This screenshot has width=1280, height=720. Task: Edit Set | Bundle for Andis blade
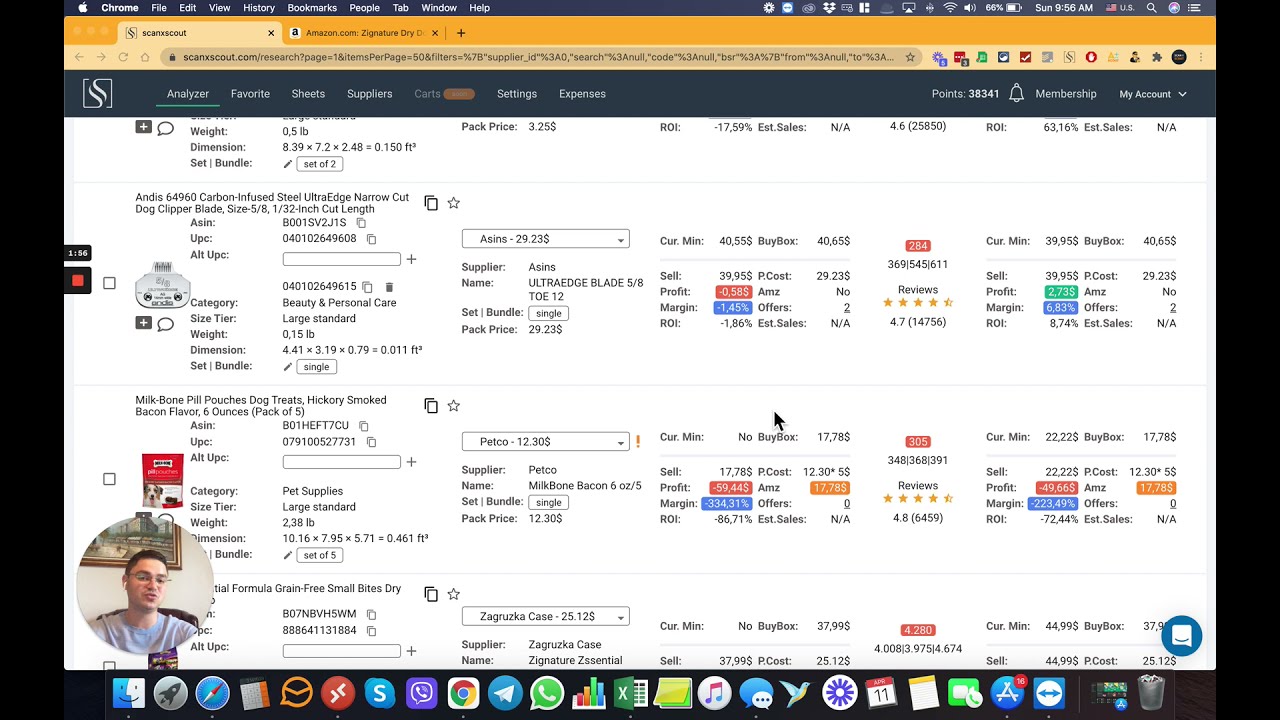(x=288, y=367)
